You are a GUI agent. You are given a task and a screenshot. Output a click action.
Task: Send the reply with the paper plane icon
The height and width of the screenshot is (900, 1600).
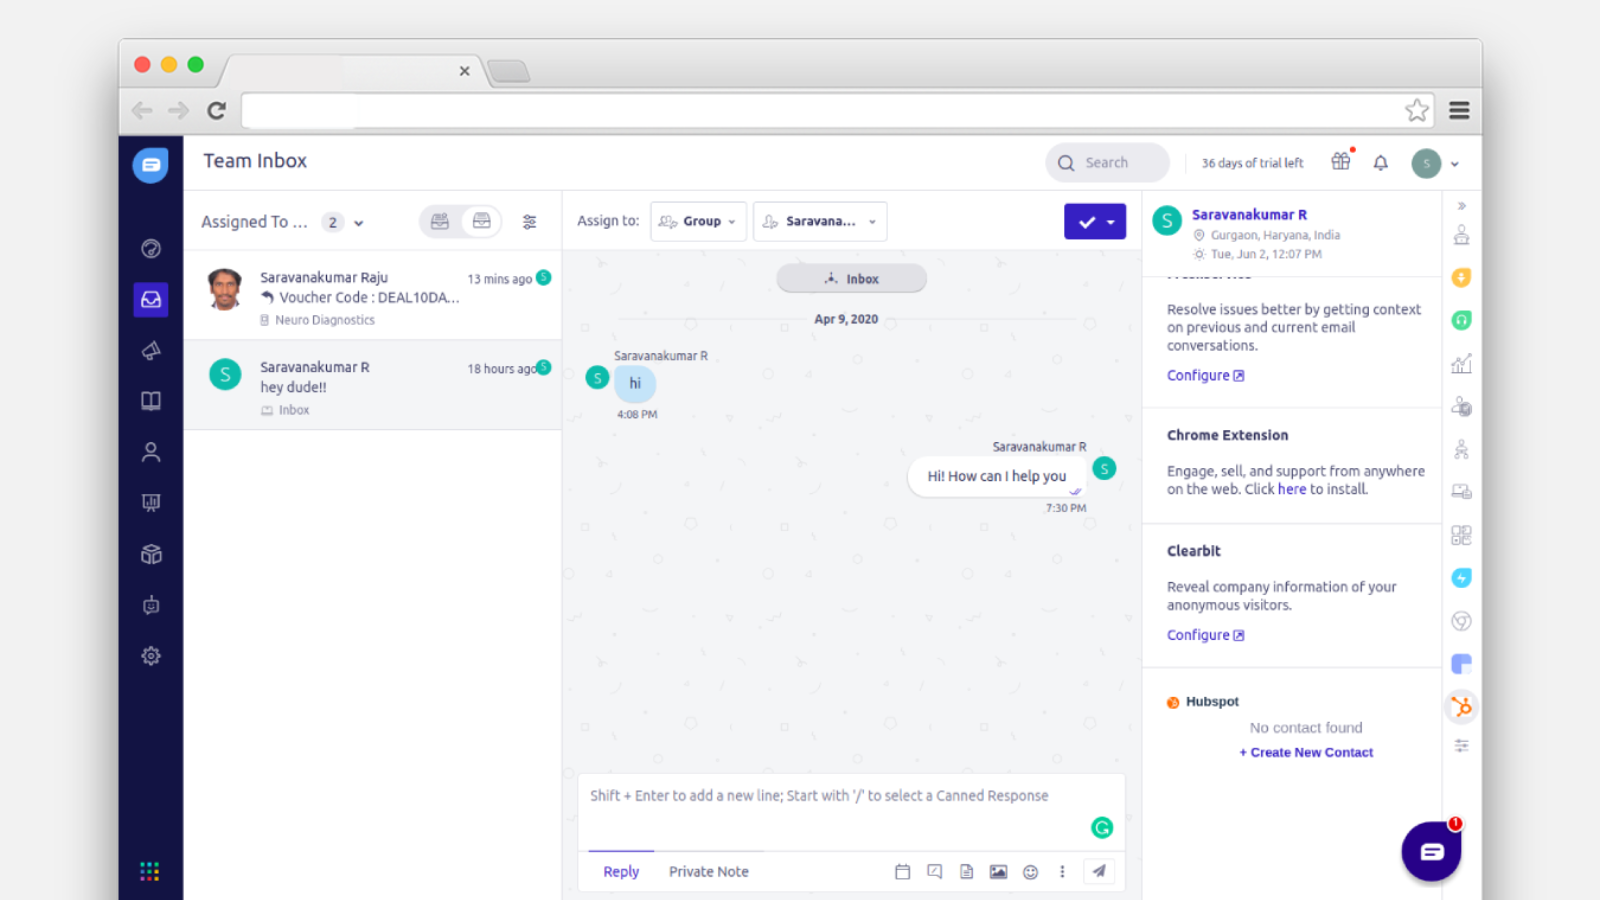[1098, 871]
